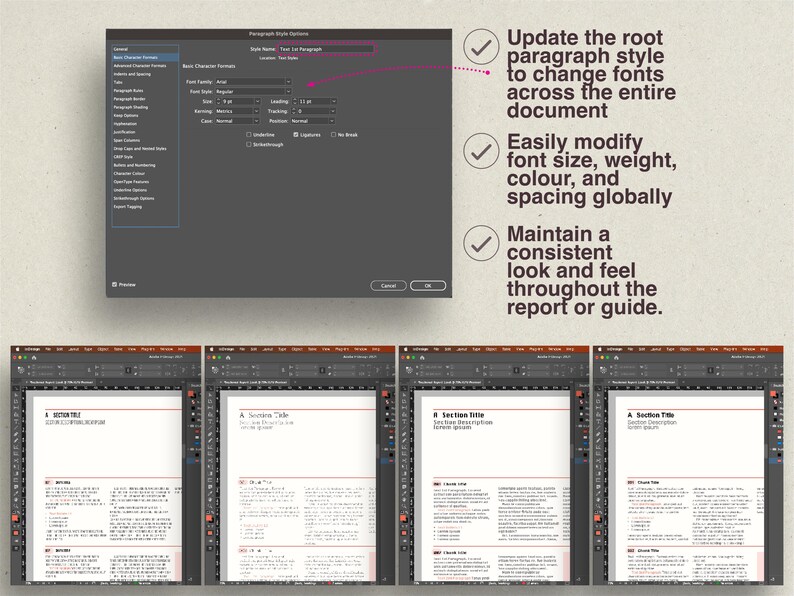Viewport: 794px width, 596px height.
Task: Click the Tracking stepper arrows
Action: (x=294, y=111)
